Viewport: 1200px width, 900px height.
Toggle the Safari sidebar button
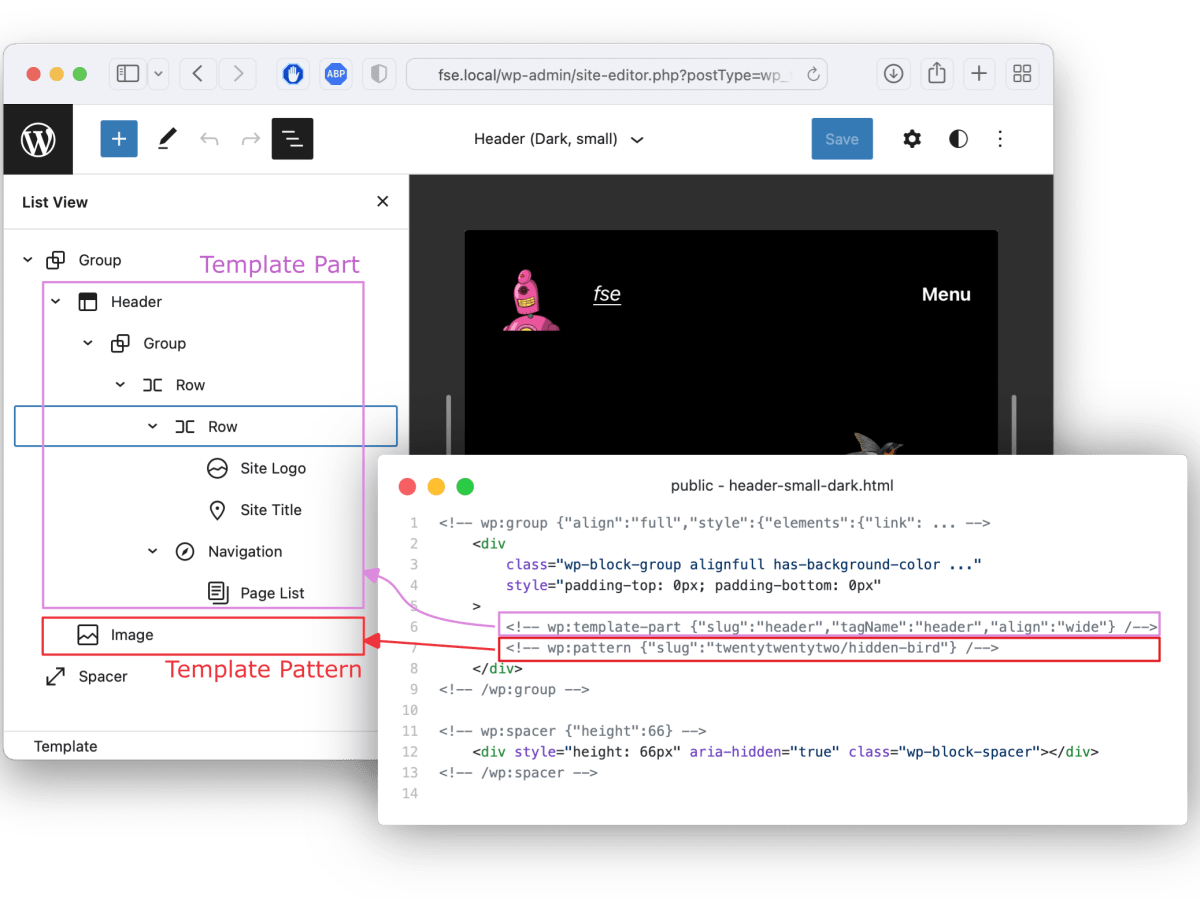(128, 74)
